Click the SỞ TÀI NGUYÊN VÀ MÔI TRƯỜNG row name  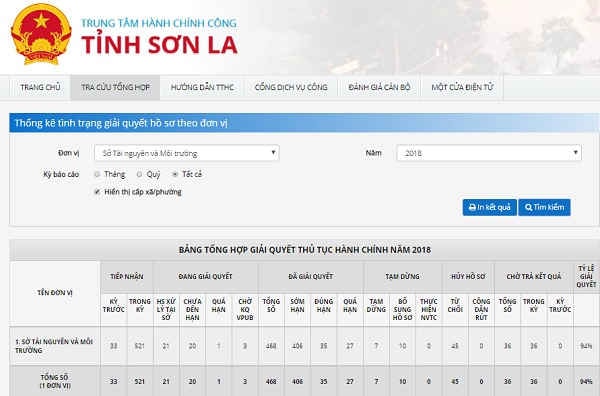(x=54, y=346)
